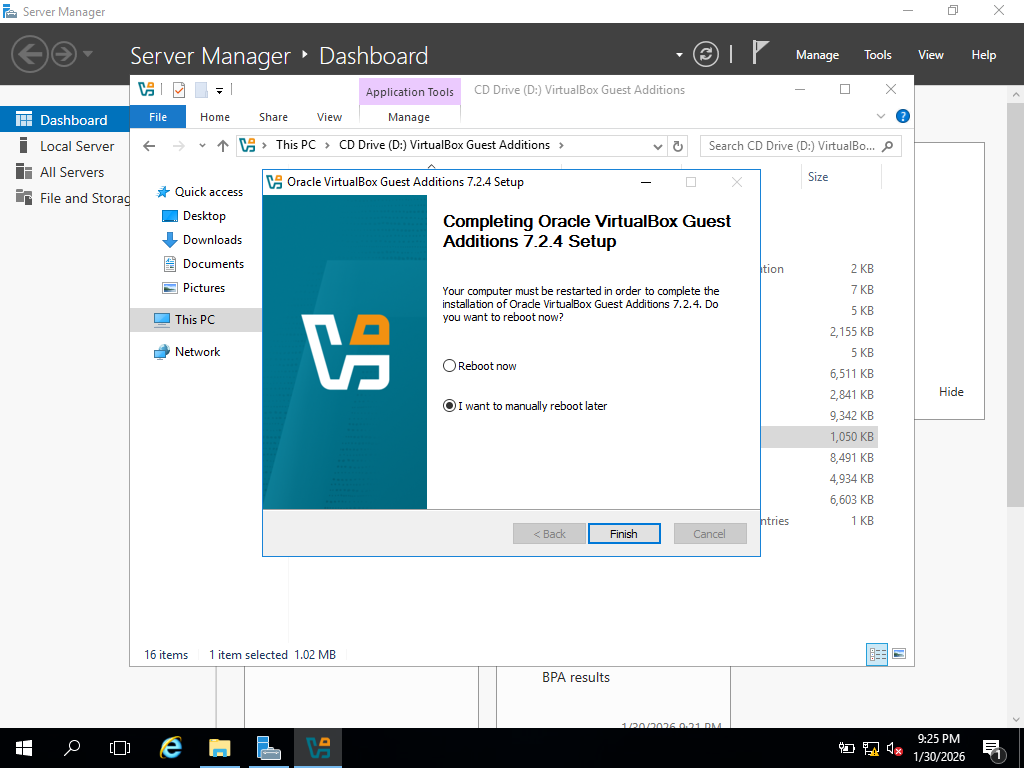Select I want to manually reboot later
1024x768 pixels.
[x=450, y=406]
